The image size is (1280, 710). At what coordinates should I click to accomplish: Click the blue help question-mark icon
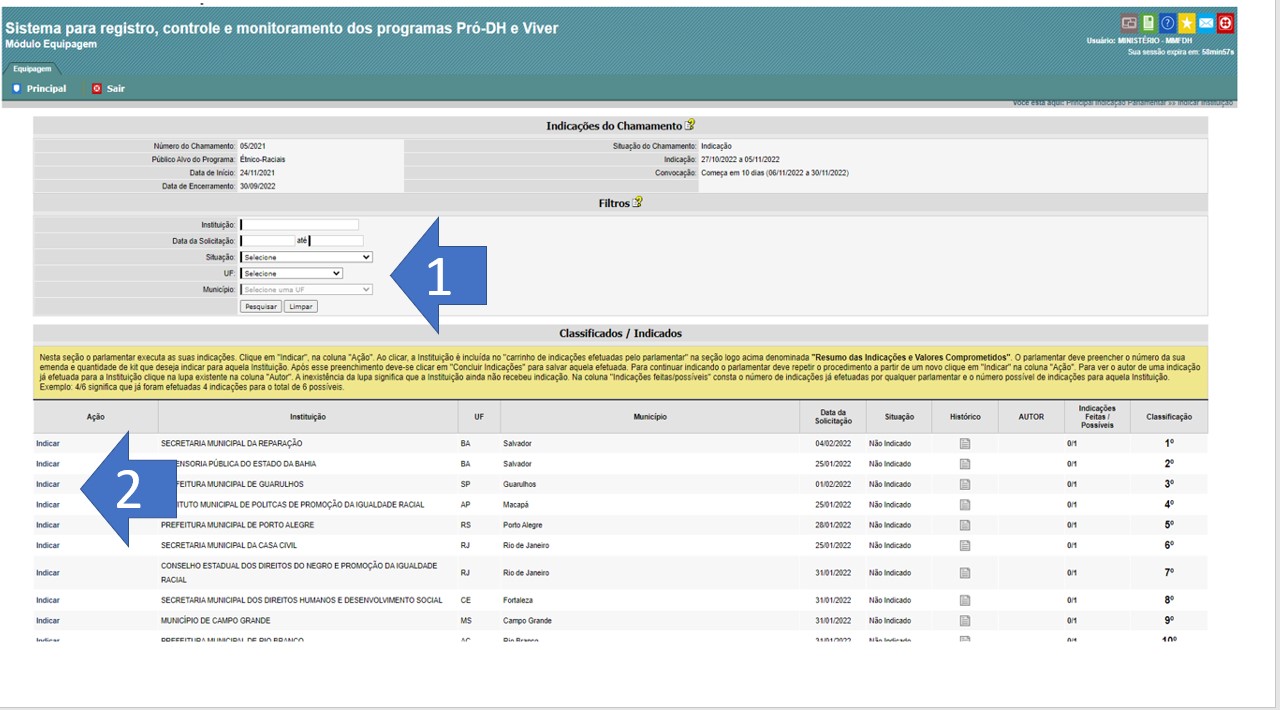1167,23
